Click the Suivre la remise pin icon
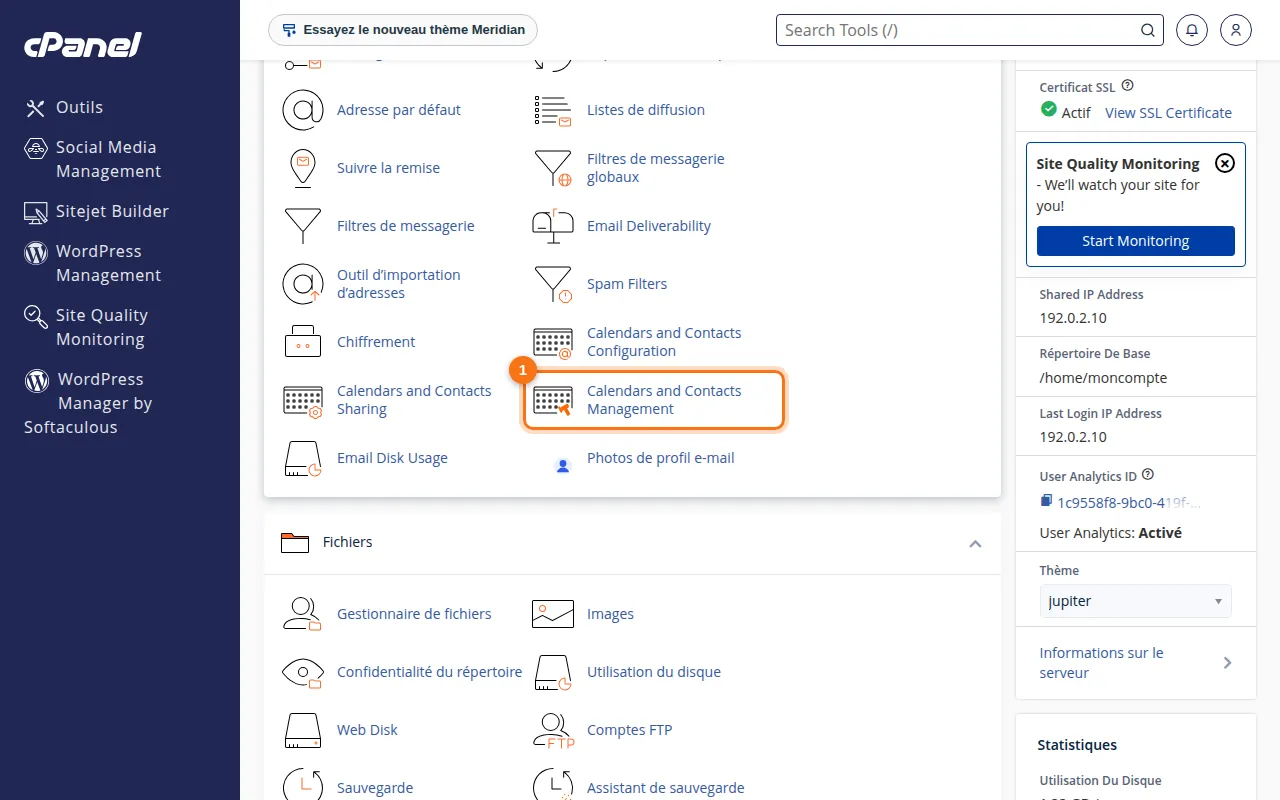Image resolution: width=1280 pixels, height=800 pixels. [302, 168]
